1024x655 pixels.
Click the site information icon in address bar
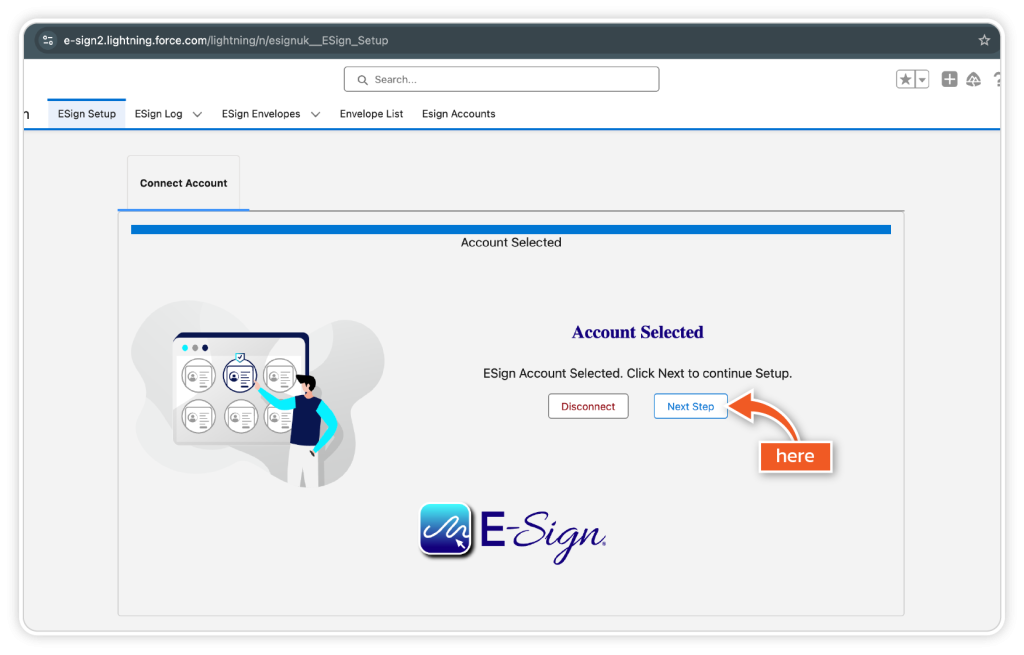point(48,41)
